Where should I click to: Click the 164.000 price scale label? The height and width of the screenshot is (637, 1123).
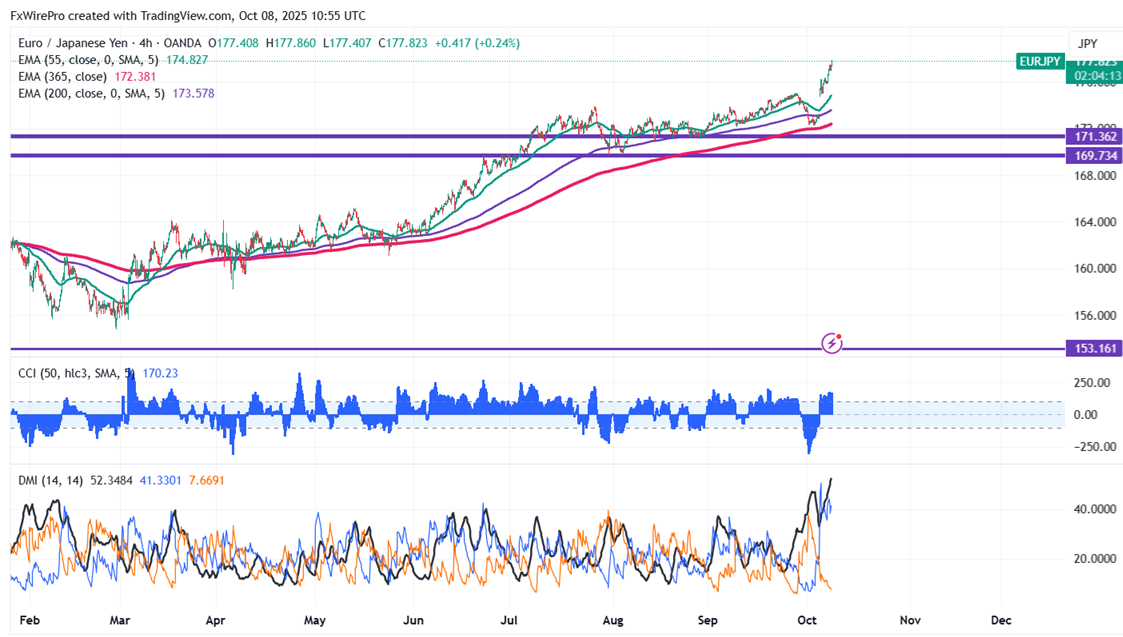[1094, 222]
